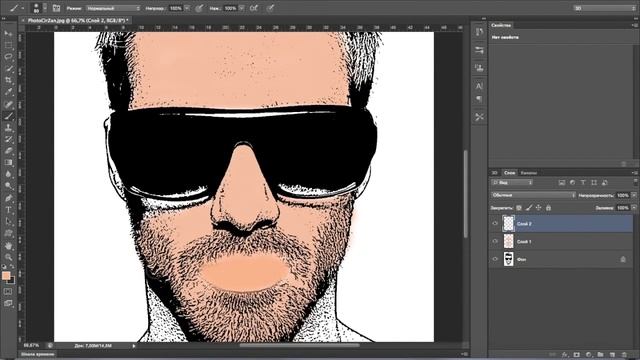The image size is (640, 360).
Task: Create new adjustment layer icon
Action: pos(589,355)
